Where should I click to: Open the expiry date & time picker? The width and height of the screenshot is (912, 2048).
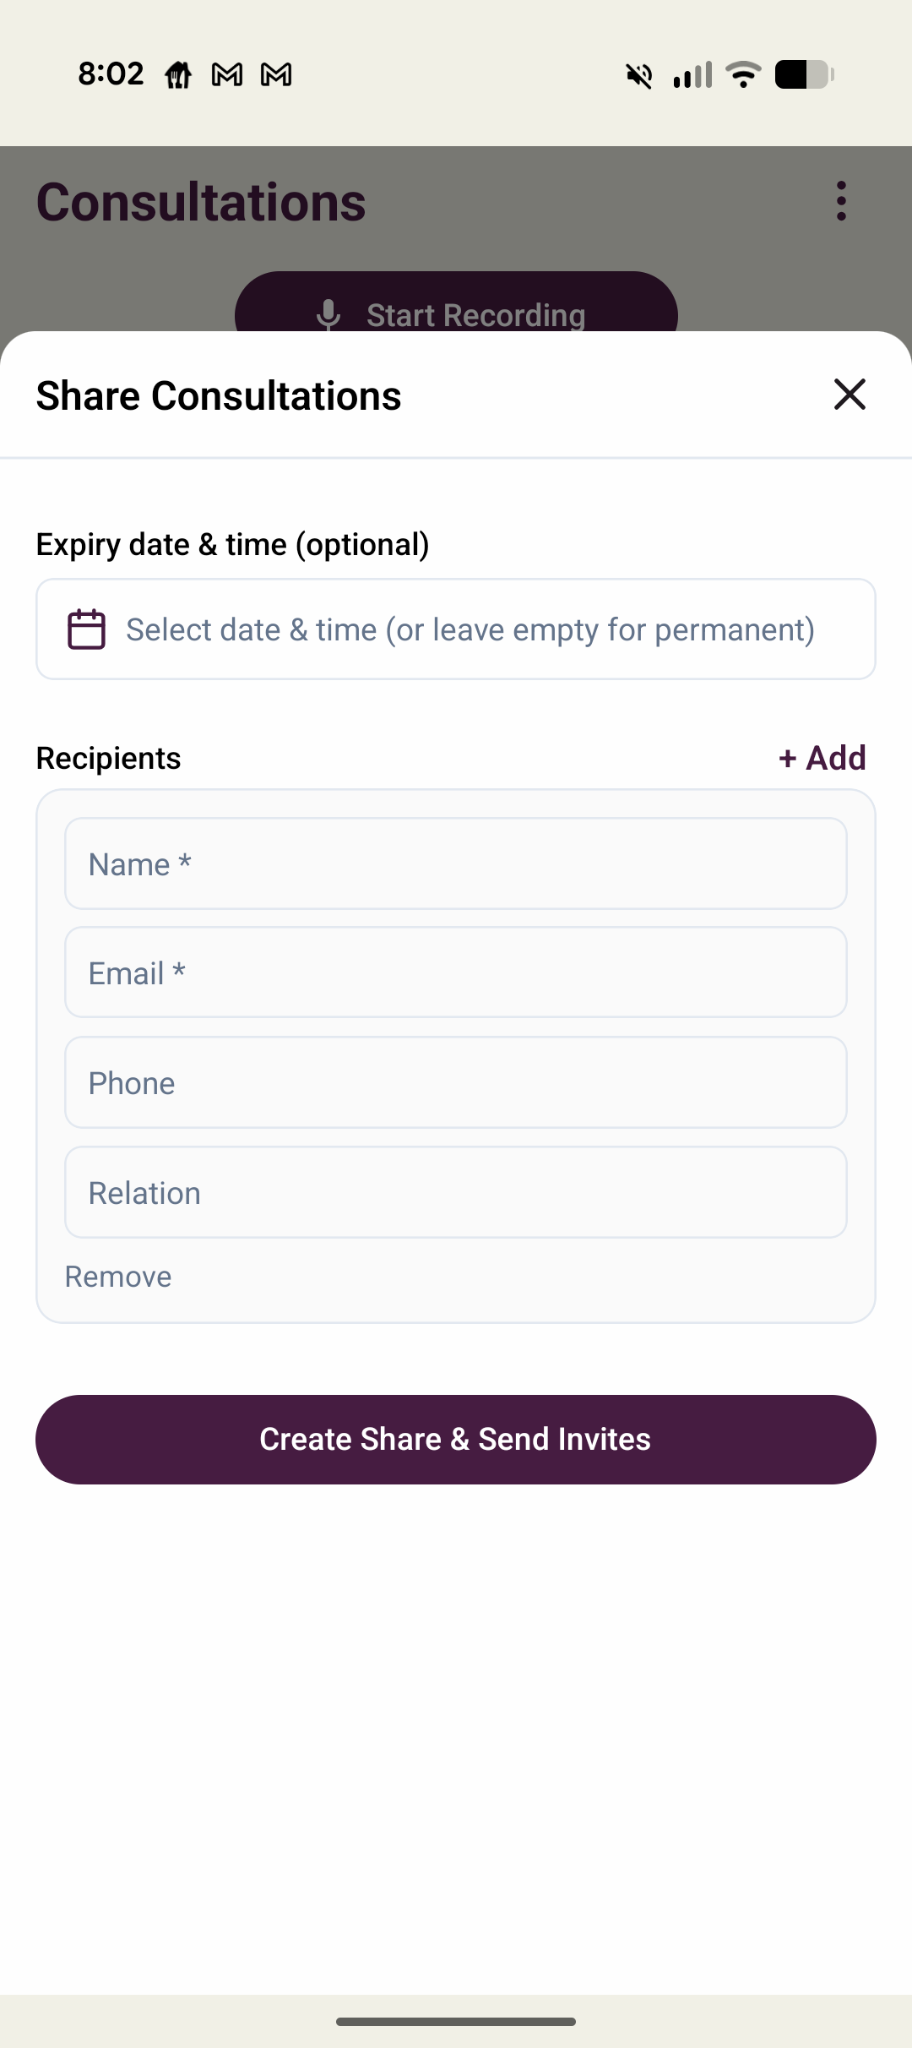tap(456, 629)
